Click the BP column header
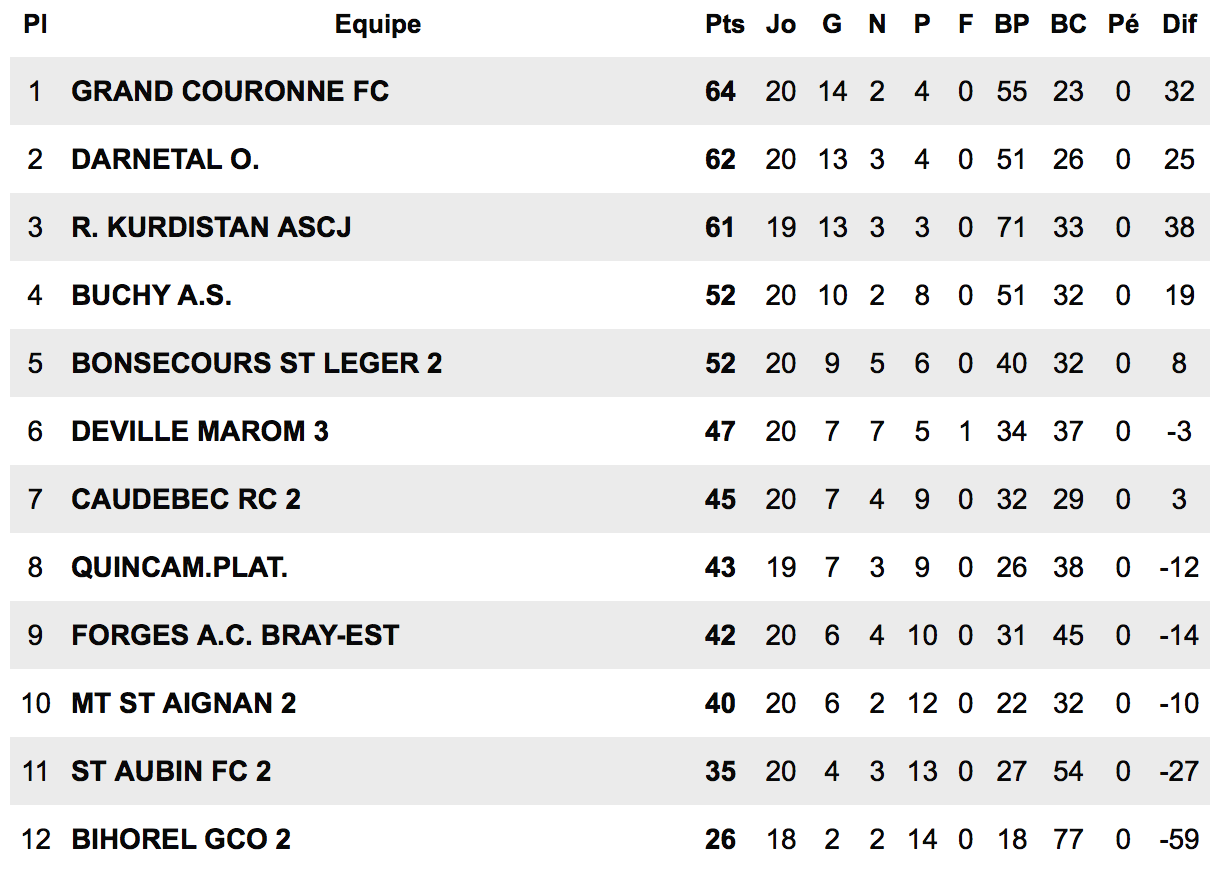Image resolution: width=1220 pixels, height=872 pixels. (x=1012, y=25)
